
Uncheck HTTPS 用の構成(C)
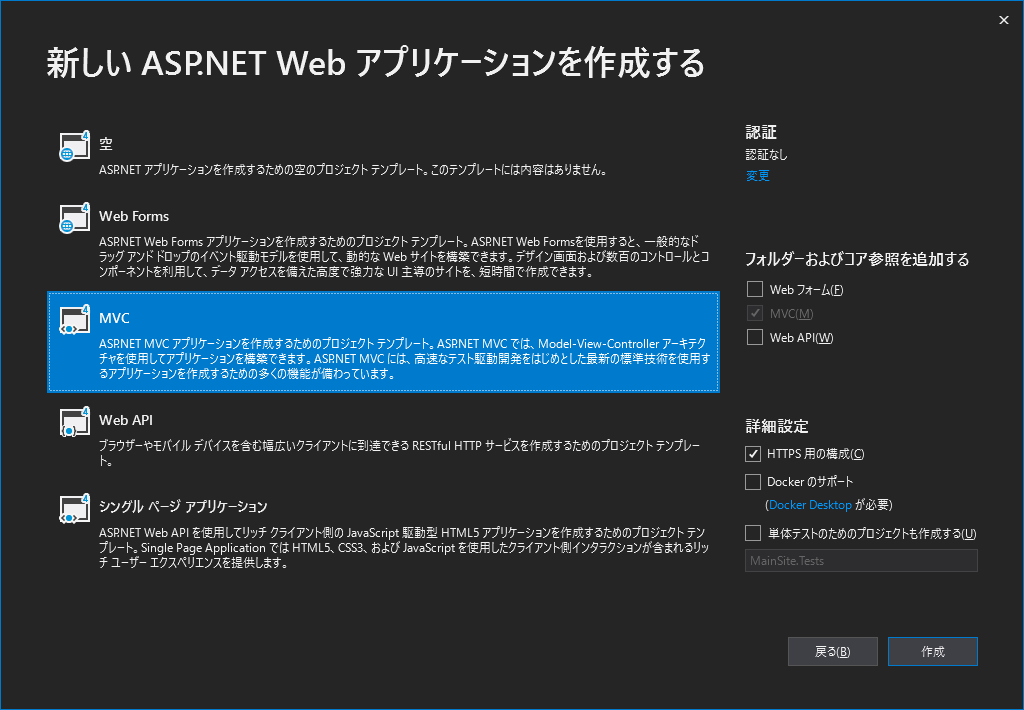coord(753,454)
